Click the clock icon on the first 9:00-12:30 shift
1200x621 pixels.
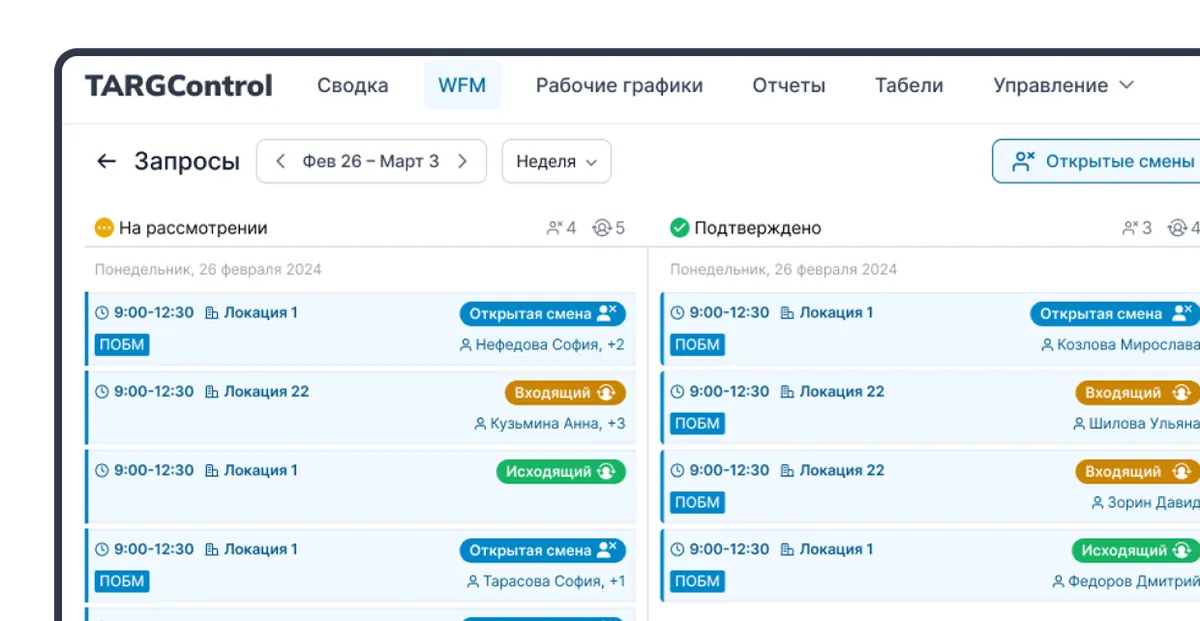click(103, 312)
